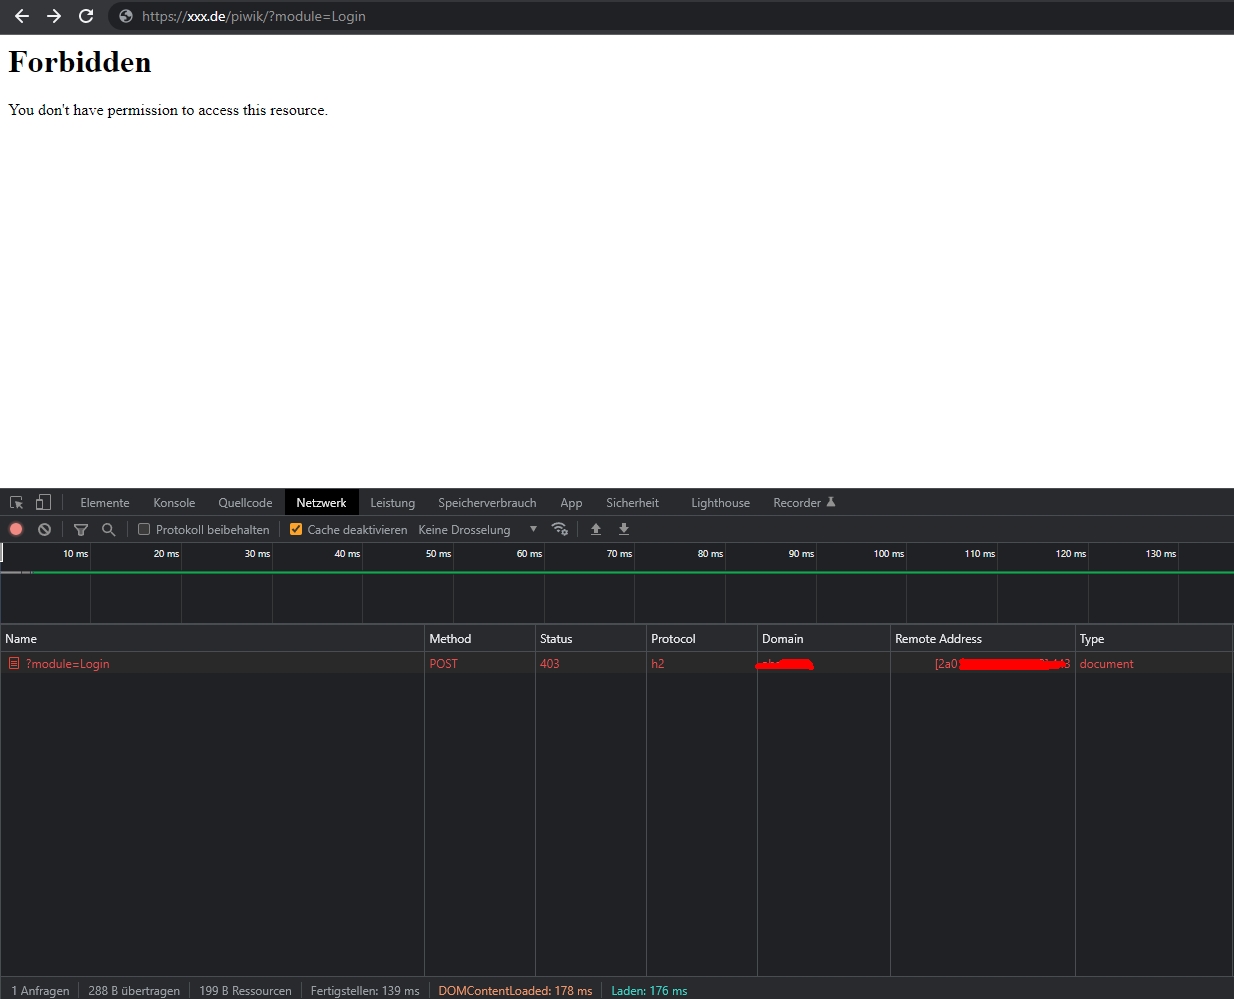This screenshot has width=1234, height=999.
Task: Click 1 Anfragen in status bar
Action: click(41, 990)
